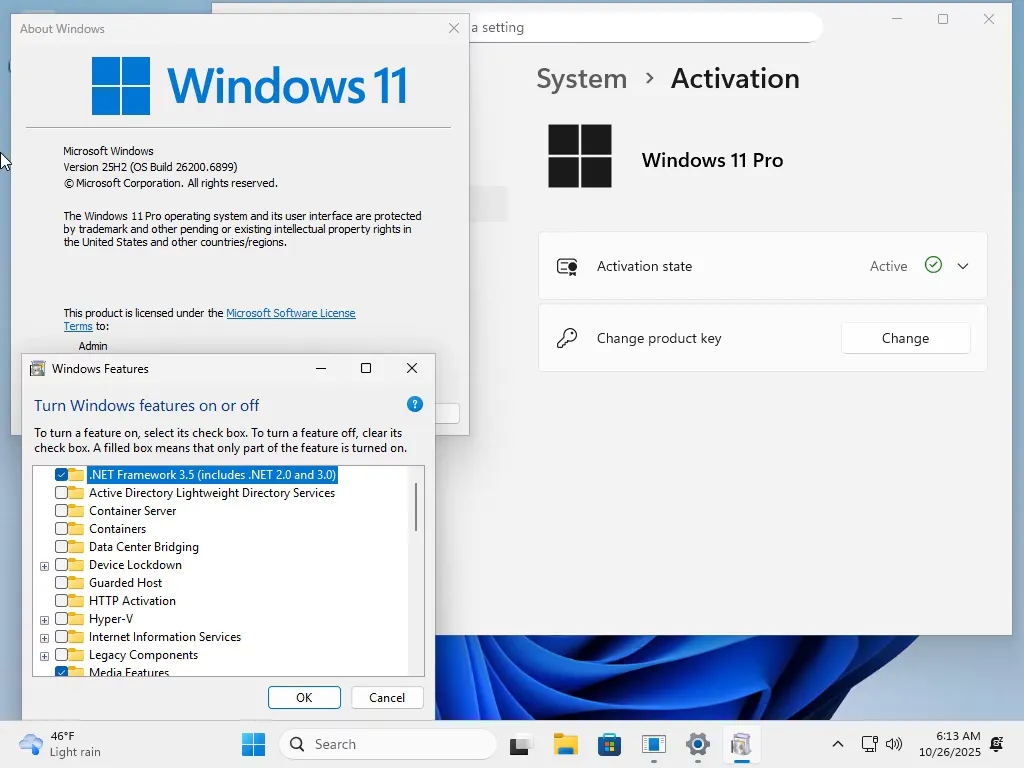Image resolution: width=1024 pixels, height=768 pixels.
Task: Open File Explorer from the taskbar
Action: (565, 744)
